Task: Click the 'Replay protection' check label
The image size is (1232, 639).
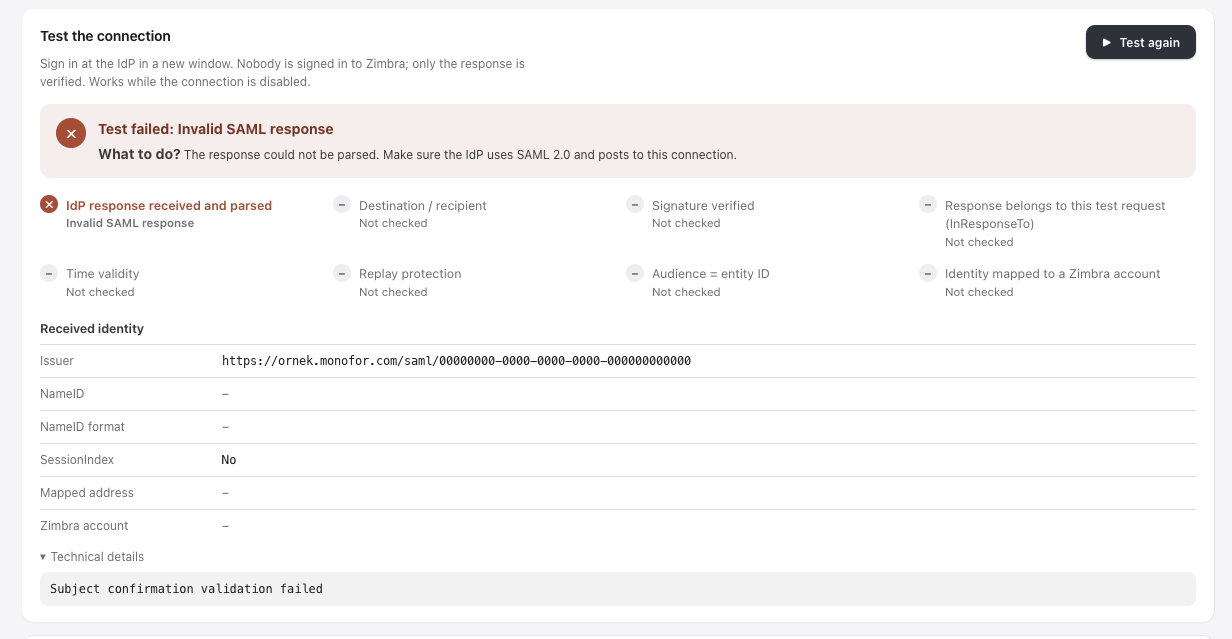Action: coord(410,273)
